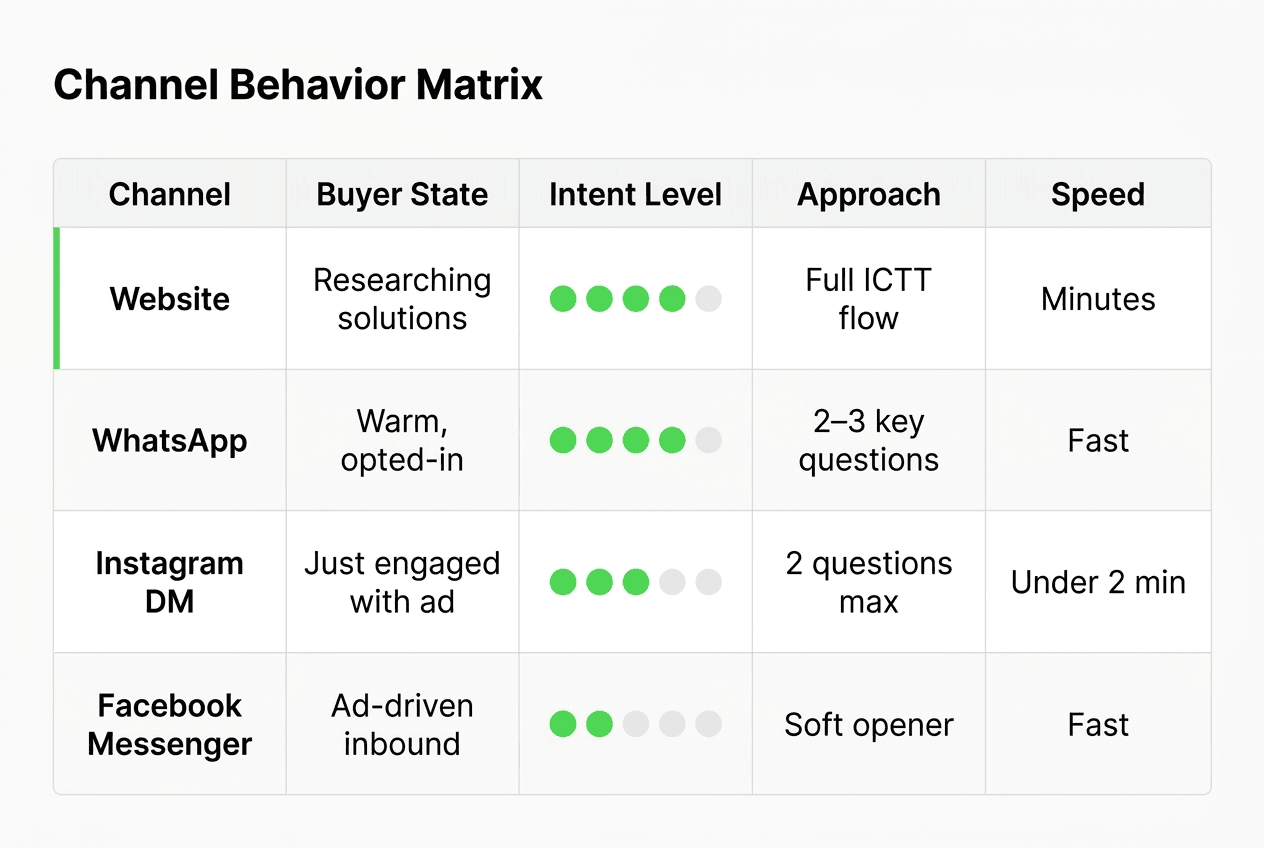This screenshot has height=848, width=1264.
Task: Select the Approach column header
Action: coord(869,194)
